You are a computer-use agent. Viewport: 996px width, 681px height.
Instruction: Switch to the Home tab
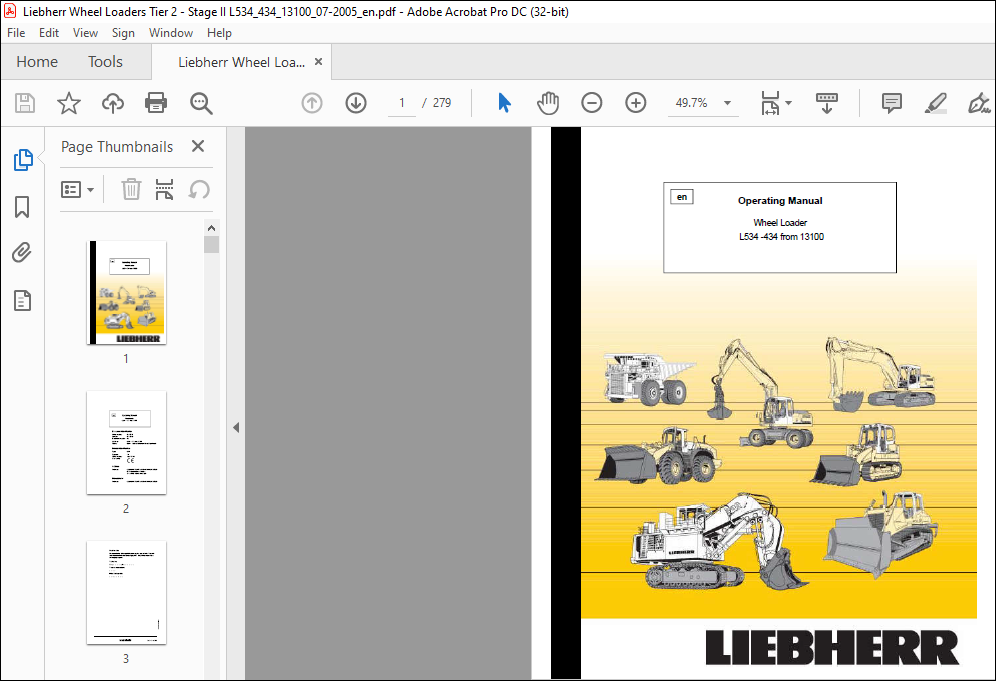[x=37, y=62]
